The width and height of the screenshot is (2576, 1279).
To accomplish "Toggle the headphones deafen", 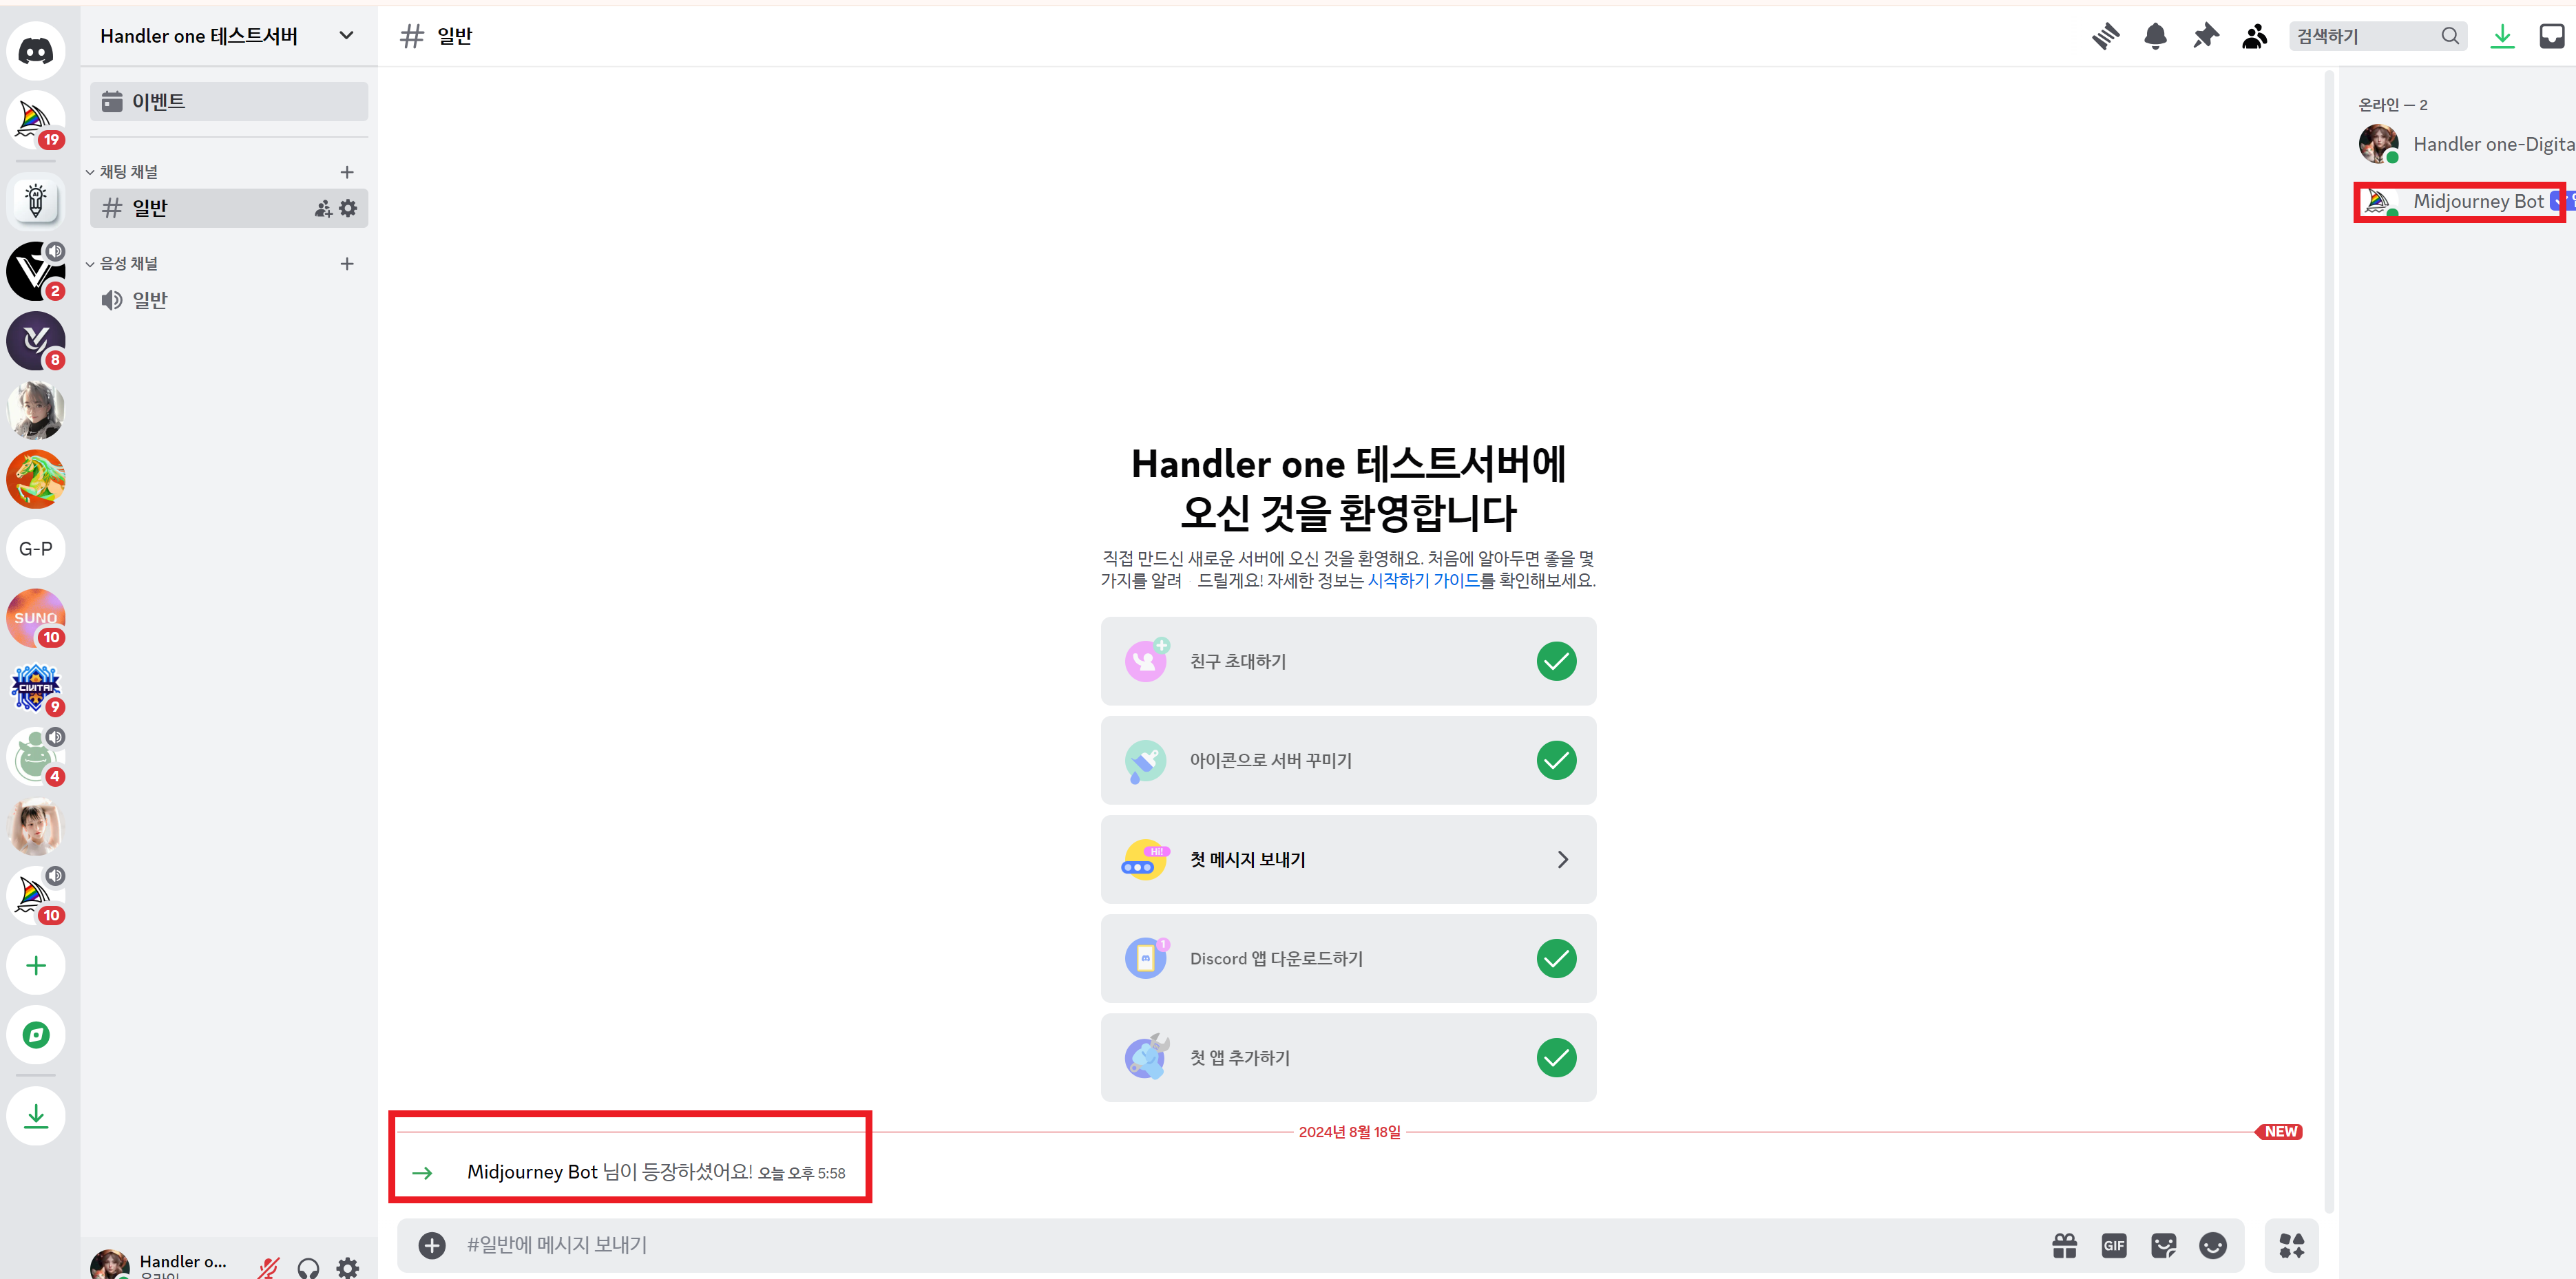I will pos(309,1267).
